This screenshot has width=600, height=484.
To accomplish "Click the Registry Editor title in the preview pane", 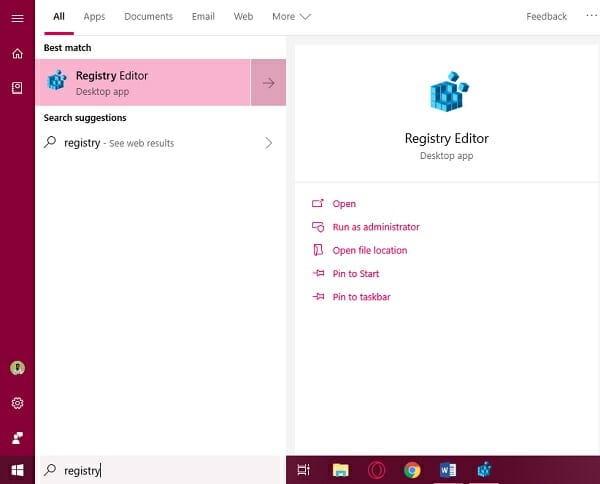I will click(447, 139).
